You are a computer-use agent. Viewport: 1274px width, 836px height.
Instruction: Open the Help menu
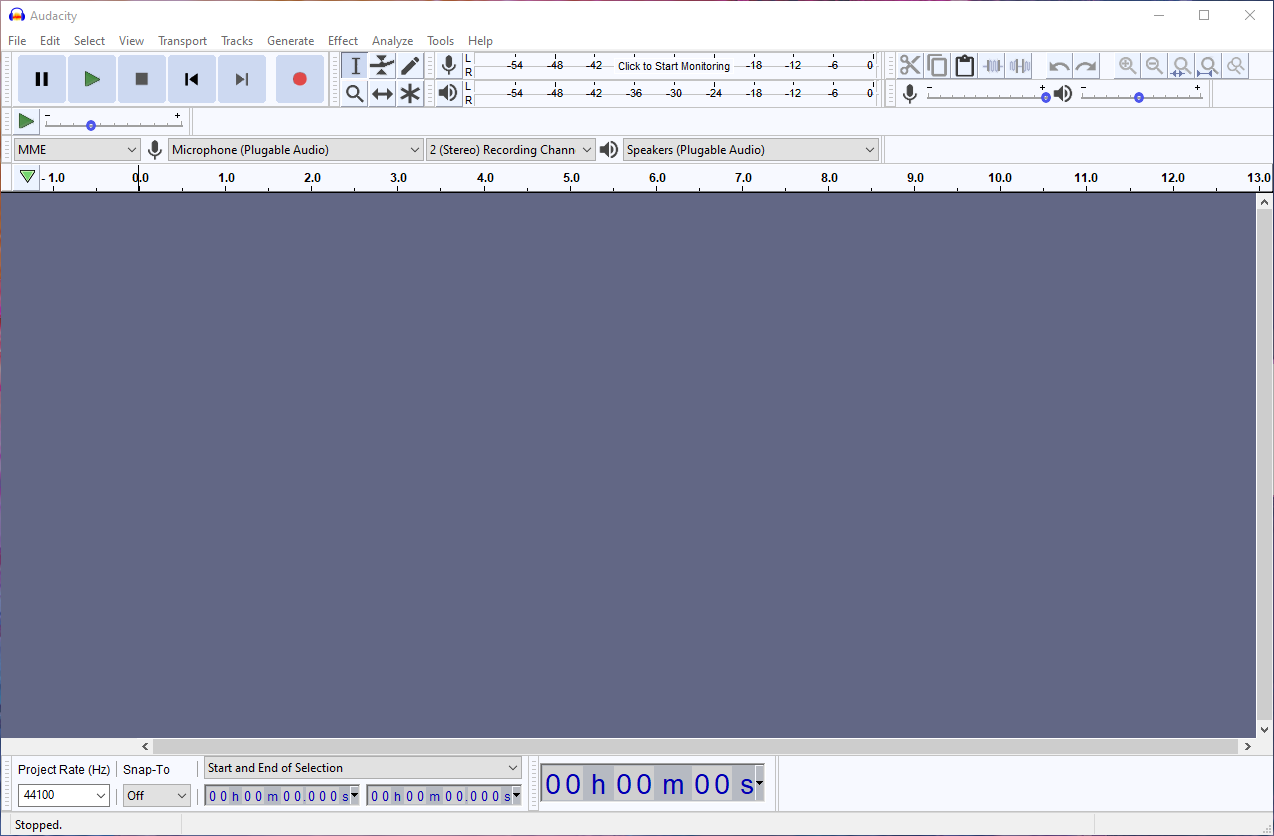point(480,41)
